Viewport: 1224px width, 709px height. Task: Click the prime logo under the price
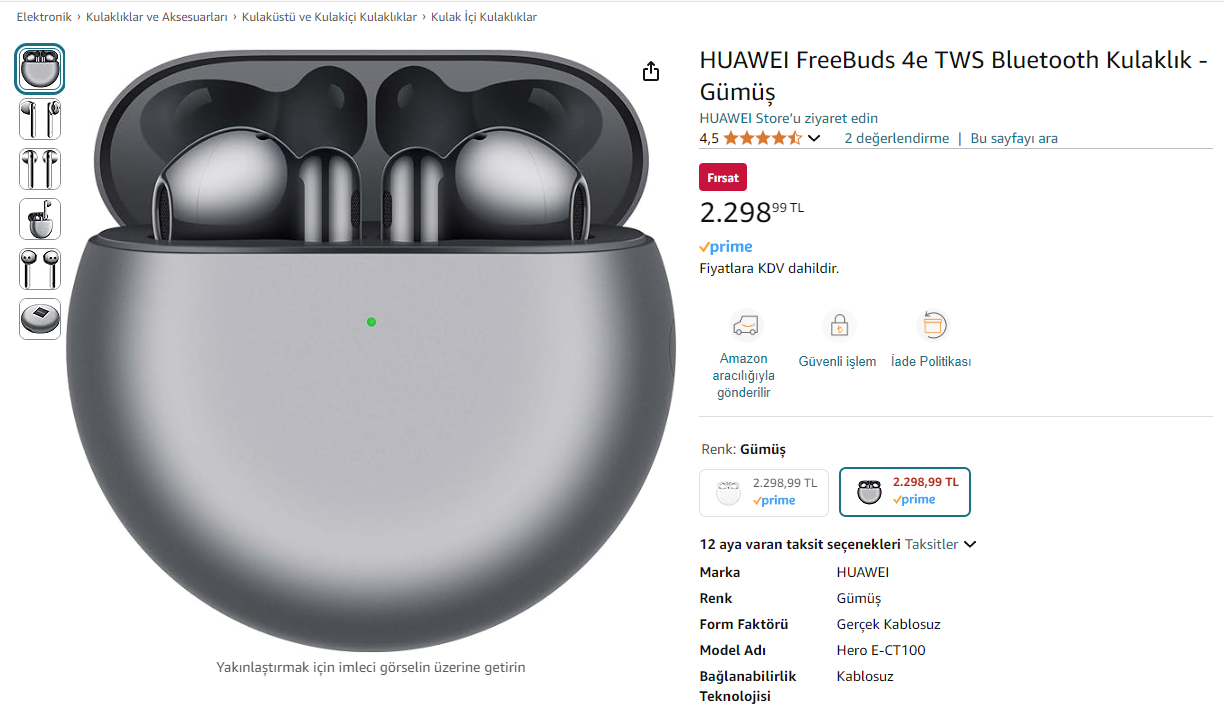[x=726, y=247]
